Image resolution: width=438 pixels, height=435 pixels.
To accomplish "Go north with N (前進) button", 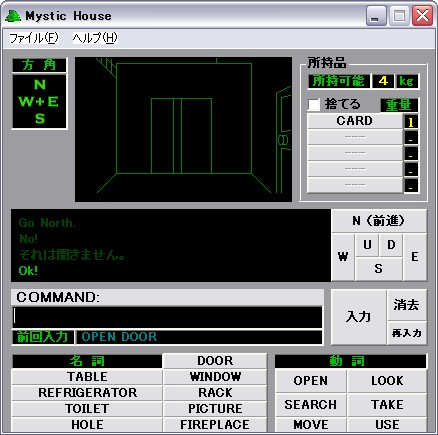I will tap(379, 221).
